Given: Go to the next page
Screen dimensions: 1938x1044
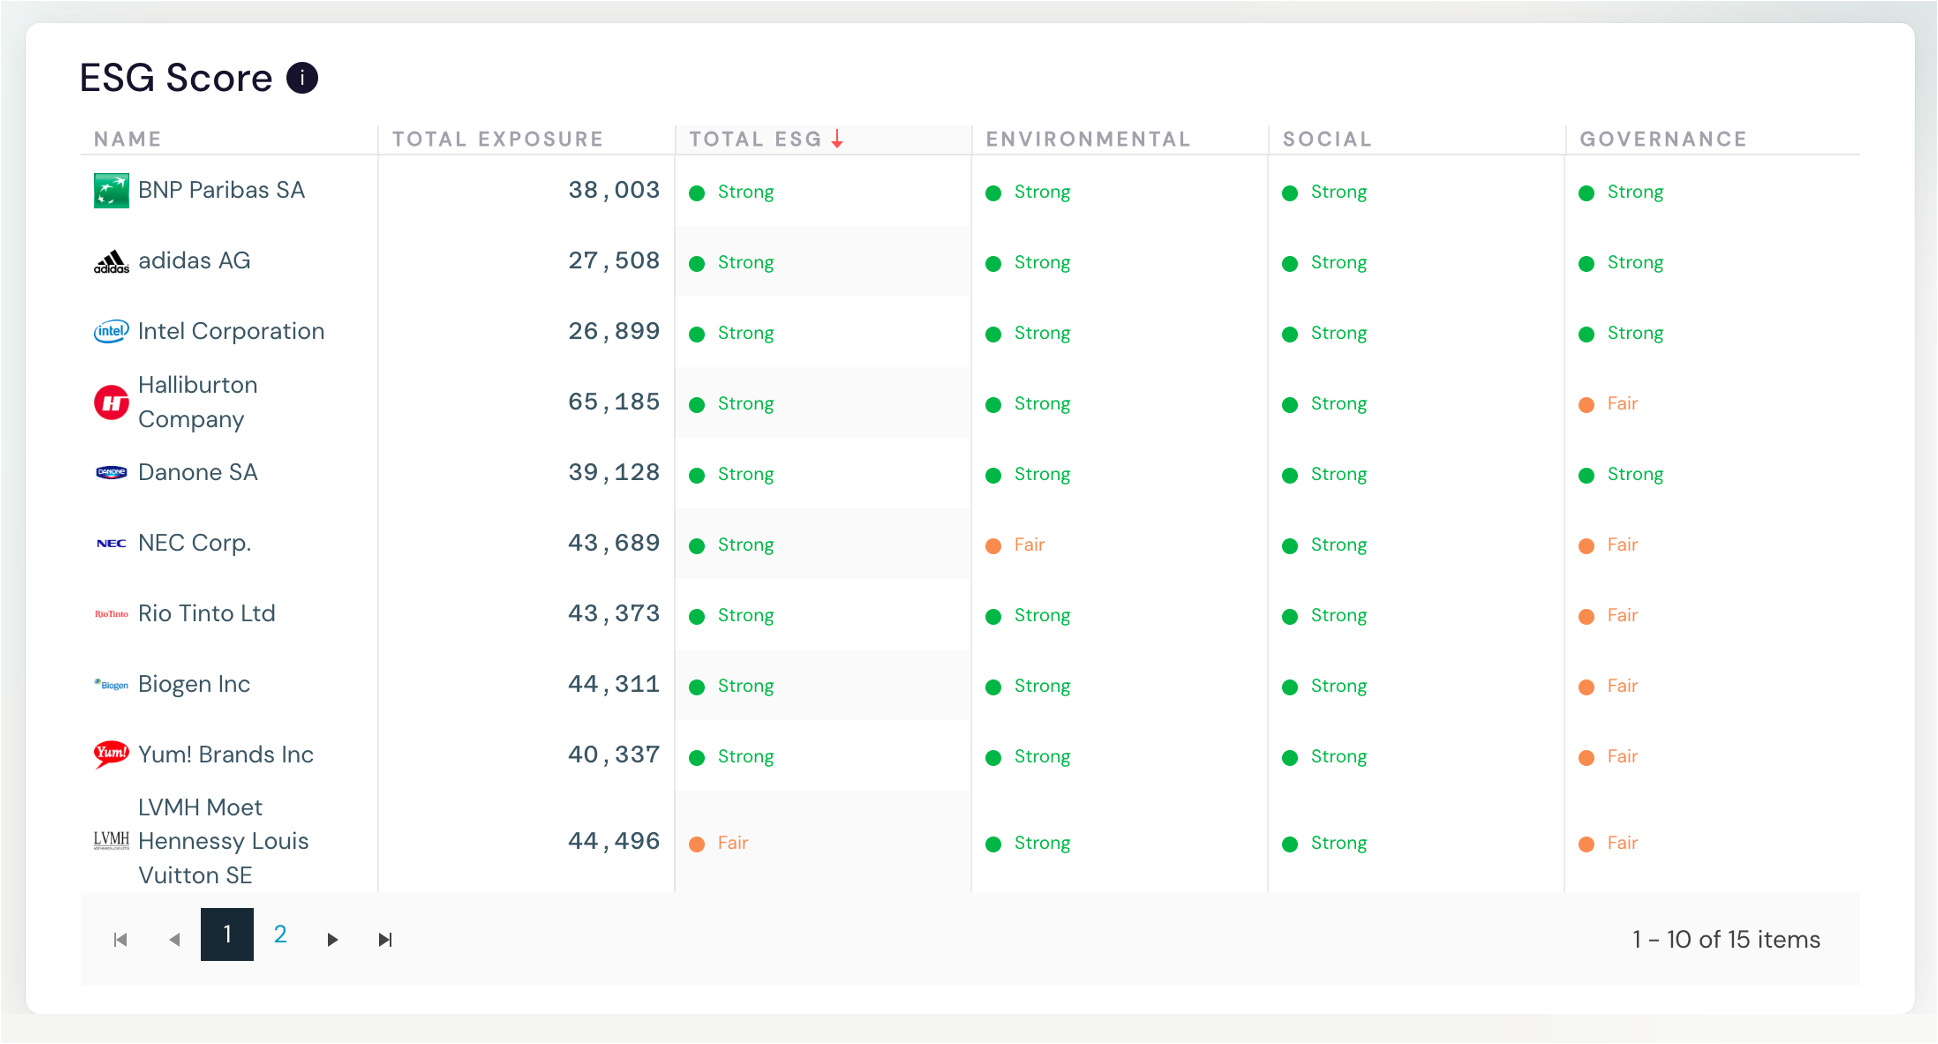Looking at the screenshot, I should pos(332,939).
